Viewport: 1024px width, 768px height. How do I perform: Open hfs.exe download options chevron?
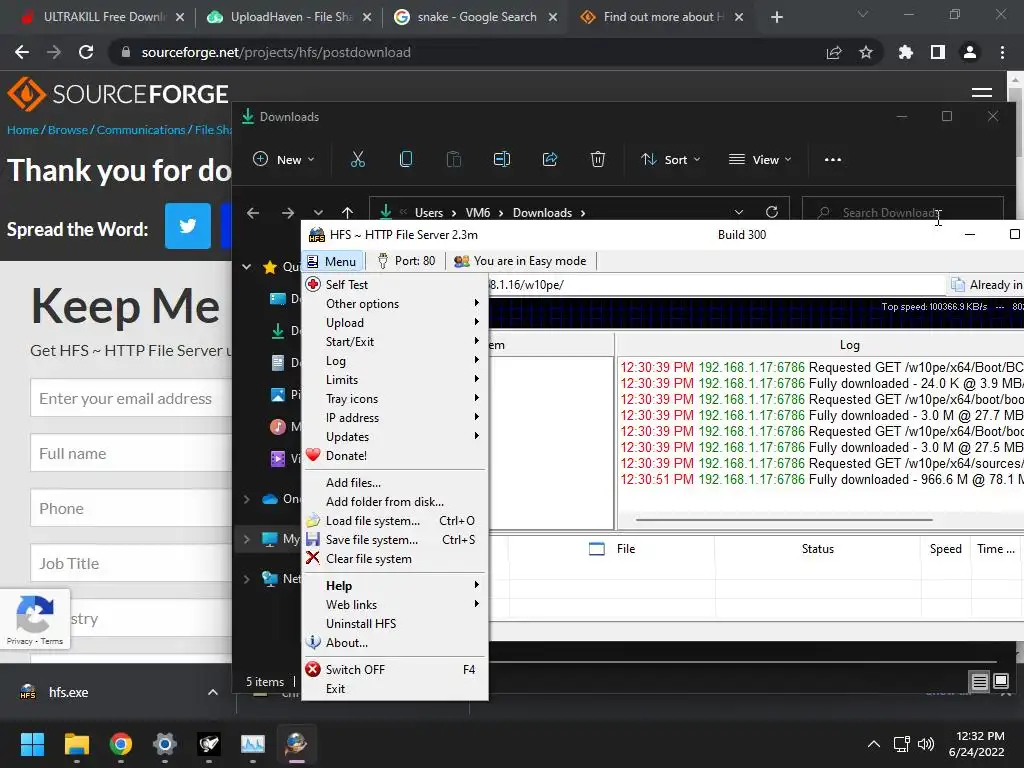click(x=213, y=692)
